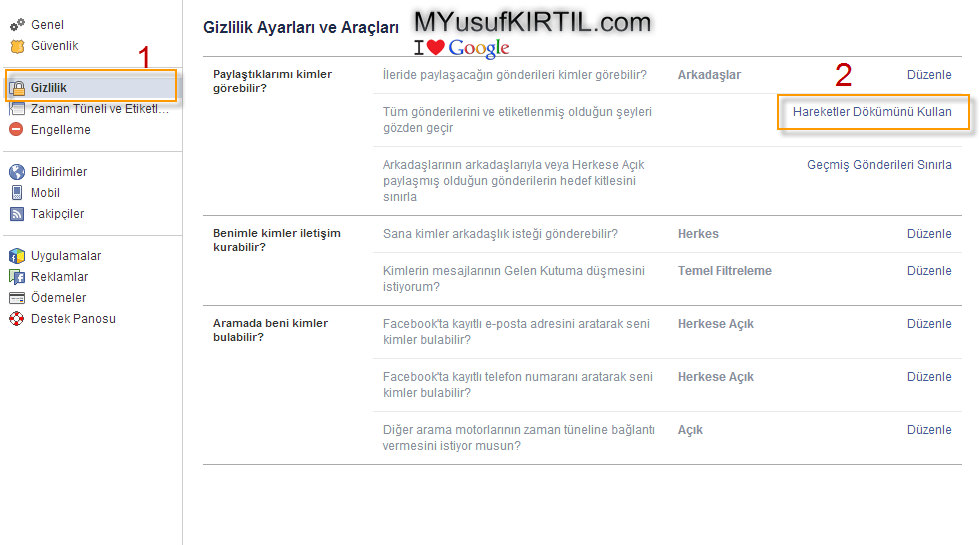Click Düzenle for friend request setting (Herkes)
This screenshot has width=979, height=545.
click(929, 234)
